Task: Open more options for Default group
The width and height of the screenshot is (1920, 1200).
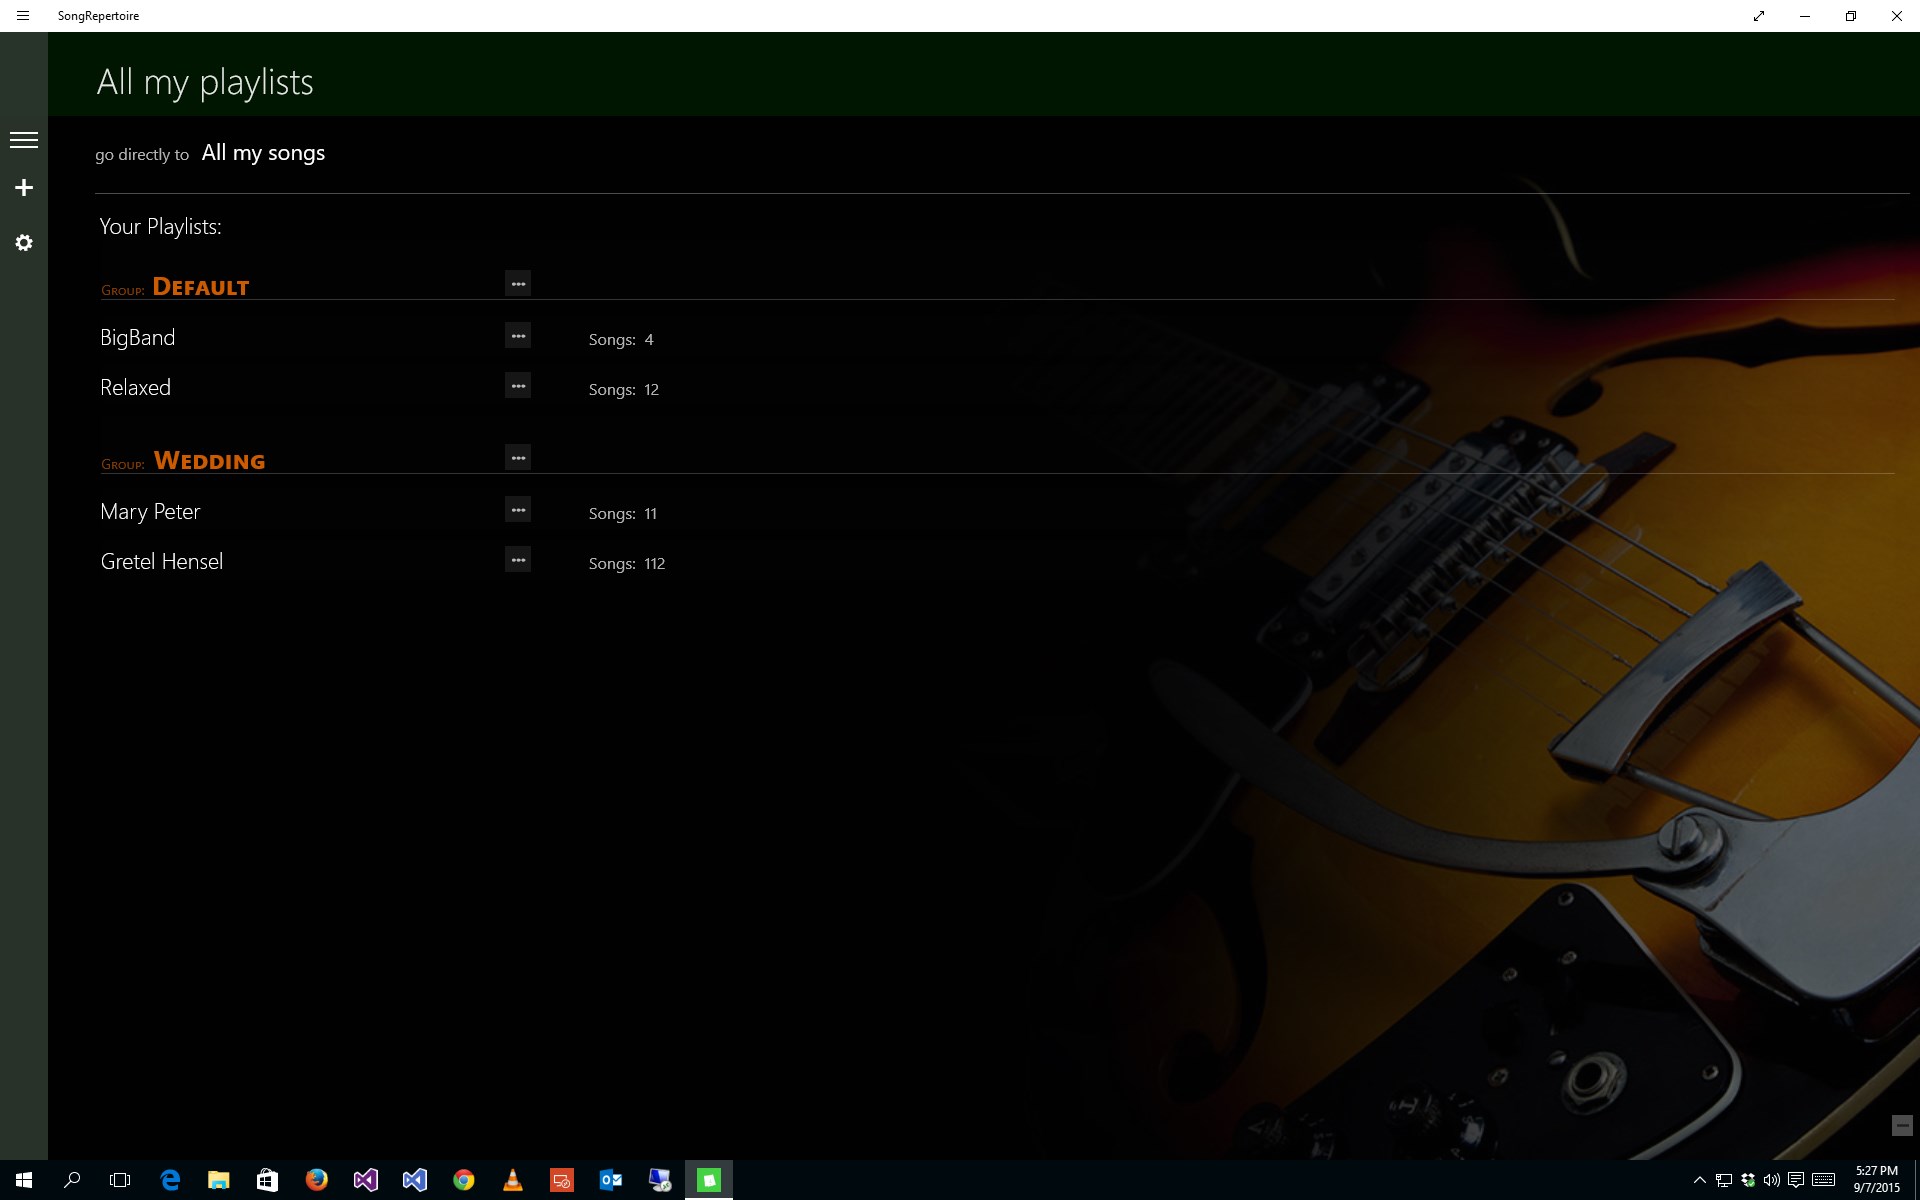Action: (517, 284)
